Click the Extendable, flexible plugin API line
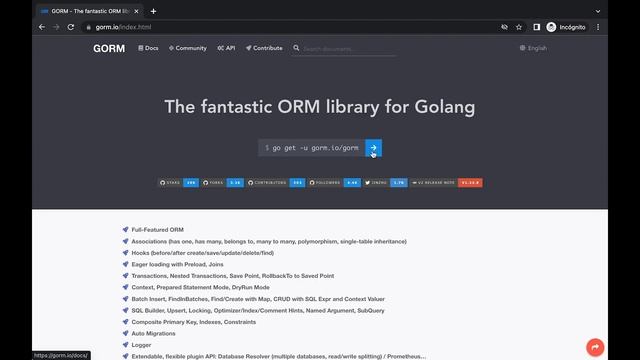 278,356
